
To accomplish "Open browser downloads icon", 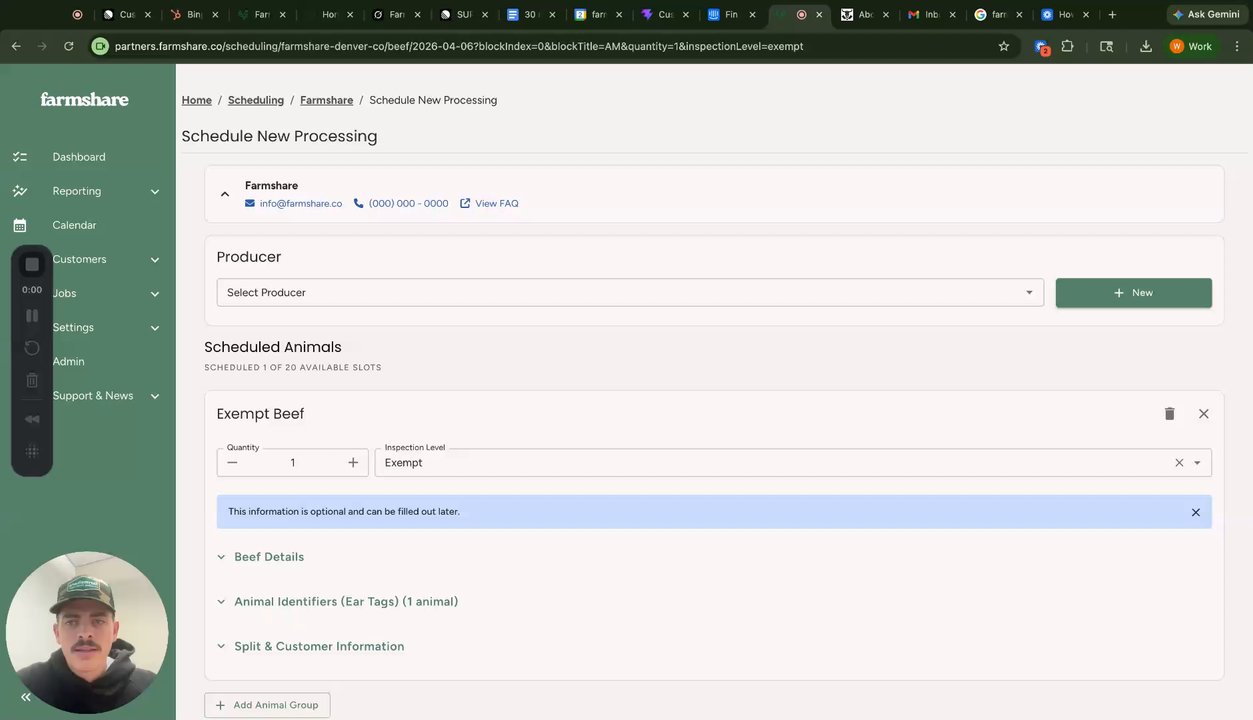I will coord(1146,46).
